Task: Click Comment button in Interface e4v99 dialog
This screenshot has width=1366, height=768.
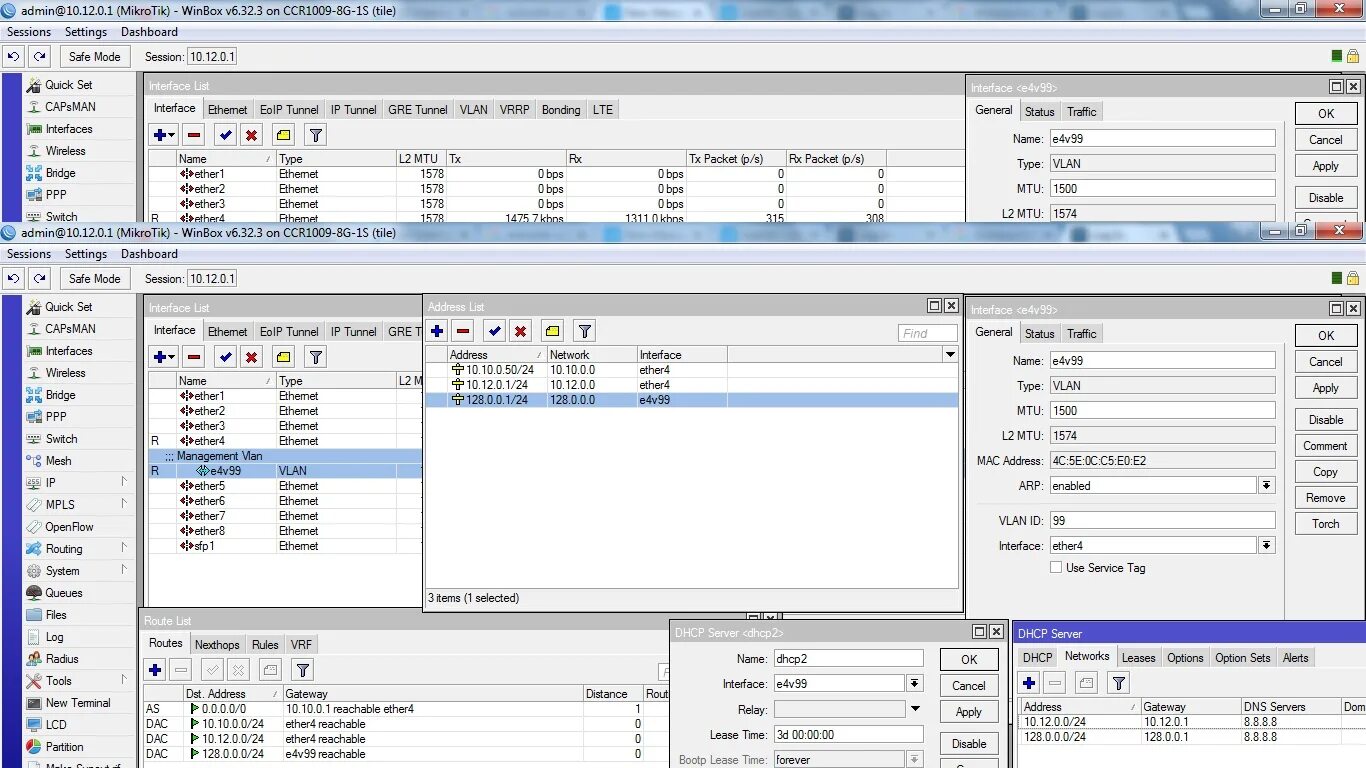Action: point(1326,445)
